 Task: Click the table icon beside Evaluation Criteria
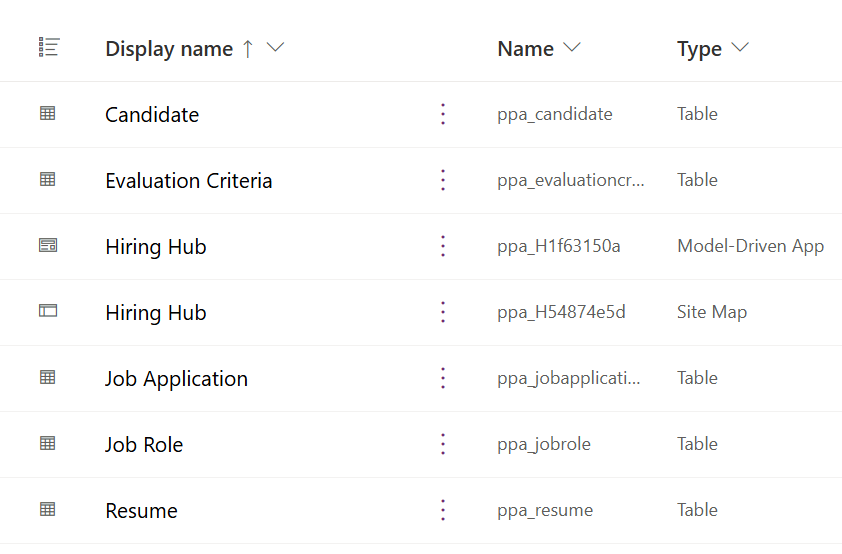pyautogui.click(x=47, y=180)
